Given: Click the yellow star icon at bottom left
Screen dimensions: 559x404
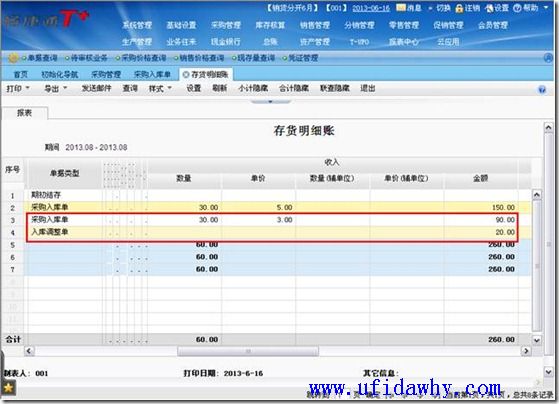Looking at the screenshot, I should click(8, 387).
